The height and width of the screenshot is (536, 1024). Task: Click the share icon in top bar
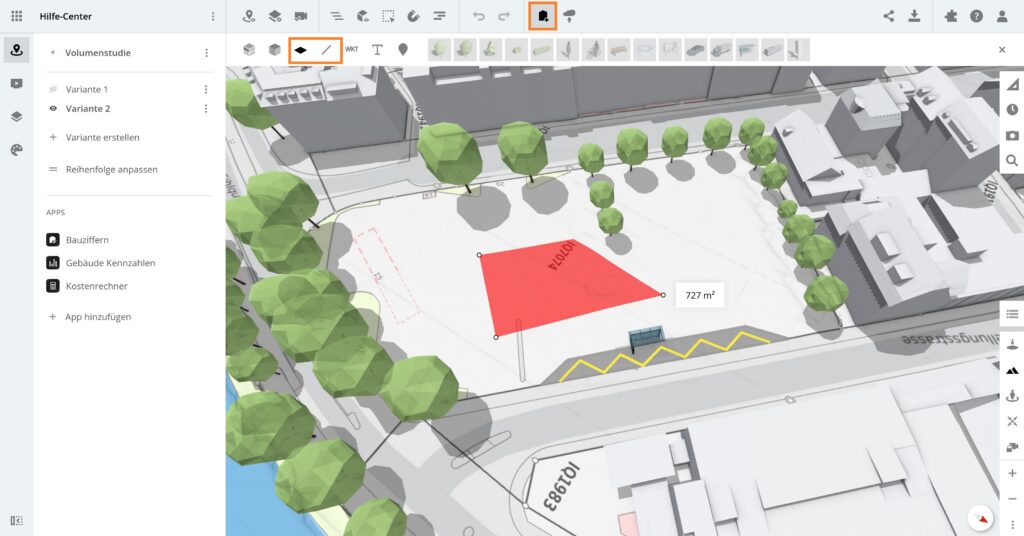point(889,16)
